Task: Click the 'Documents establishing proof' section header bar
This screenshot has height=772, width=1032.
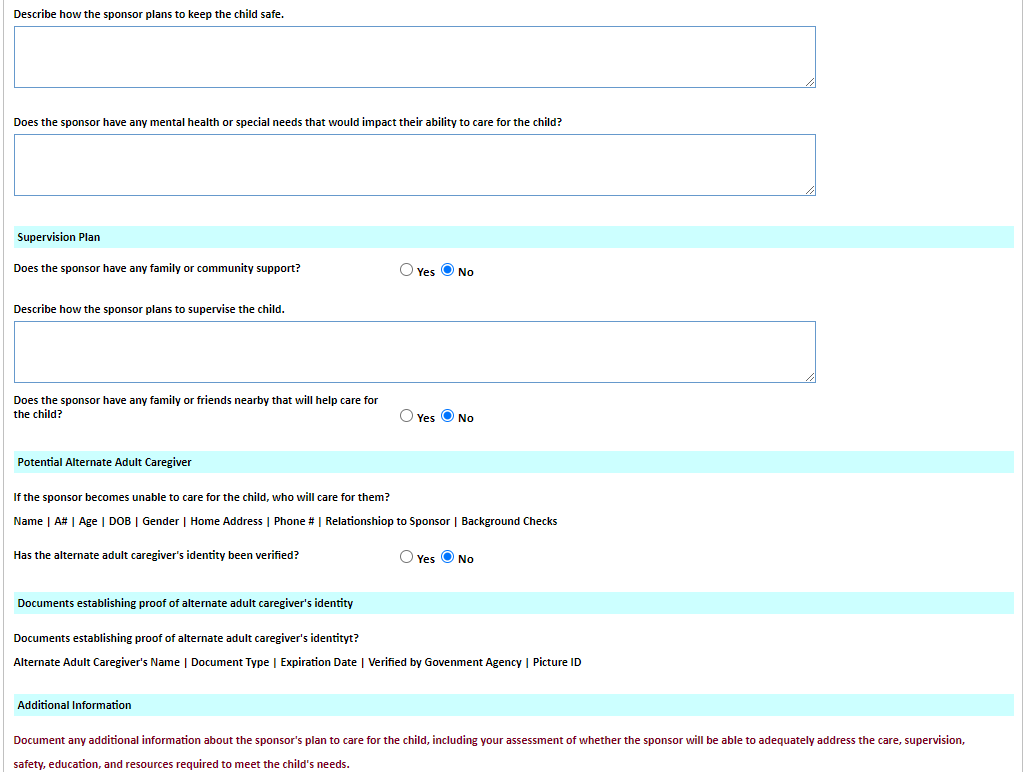Action: pos(513,603)
